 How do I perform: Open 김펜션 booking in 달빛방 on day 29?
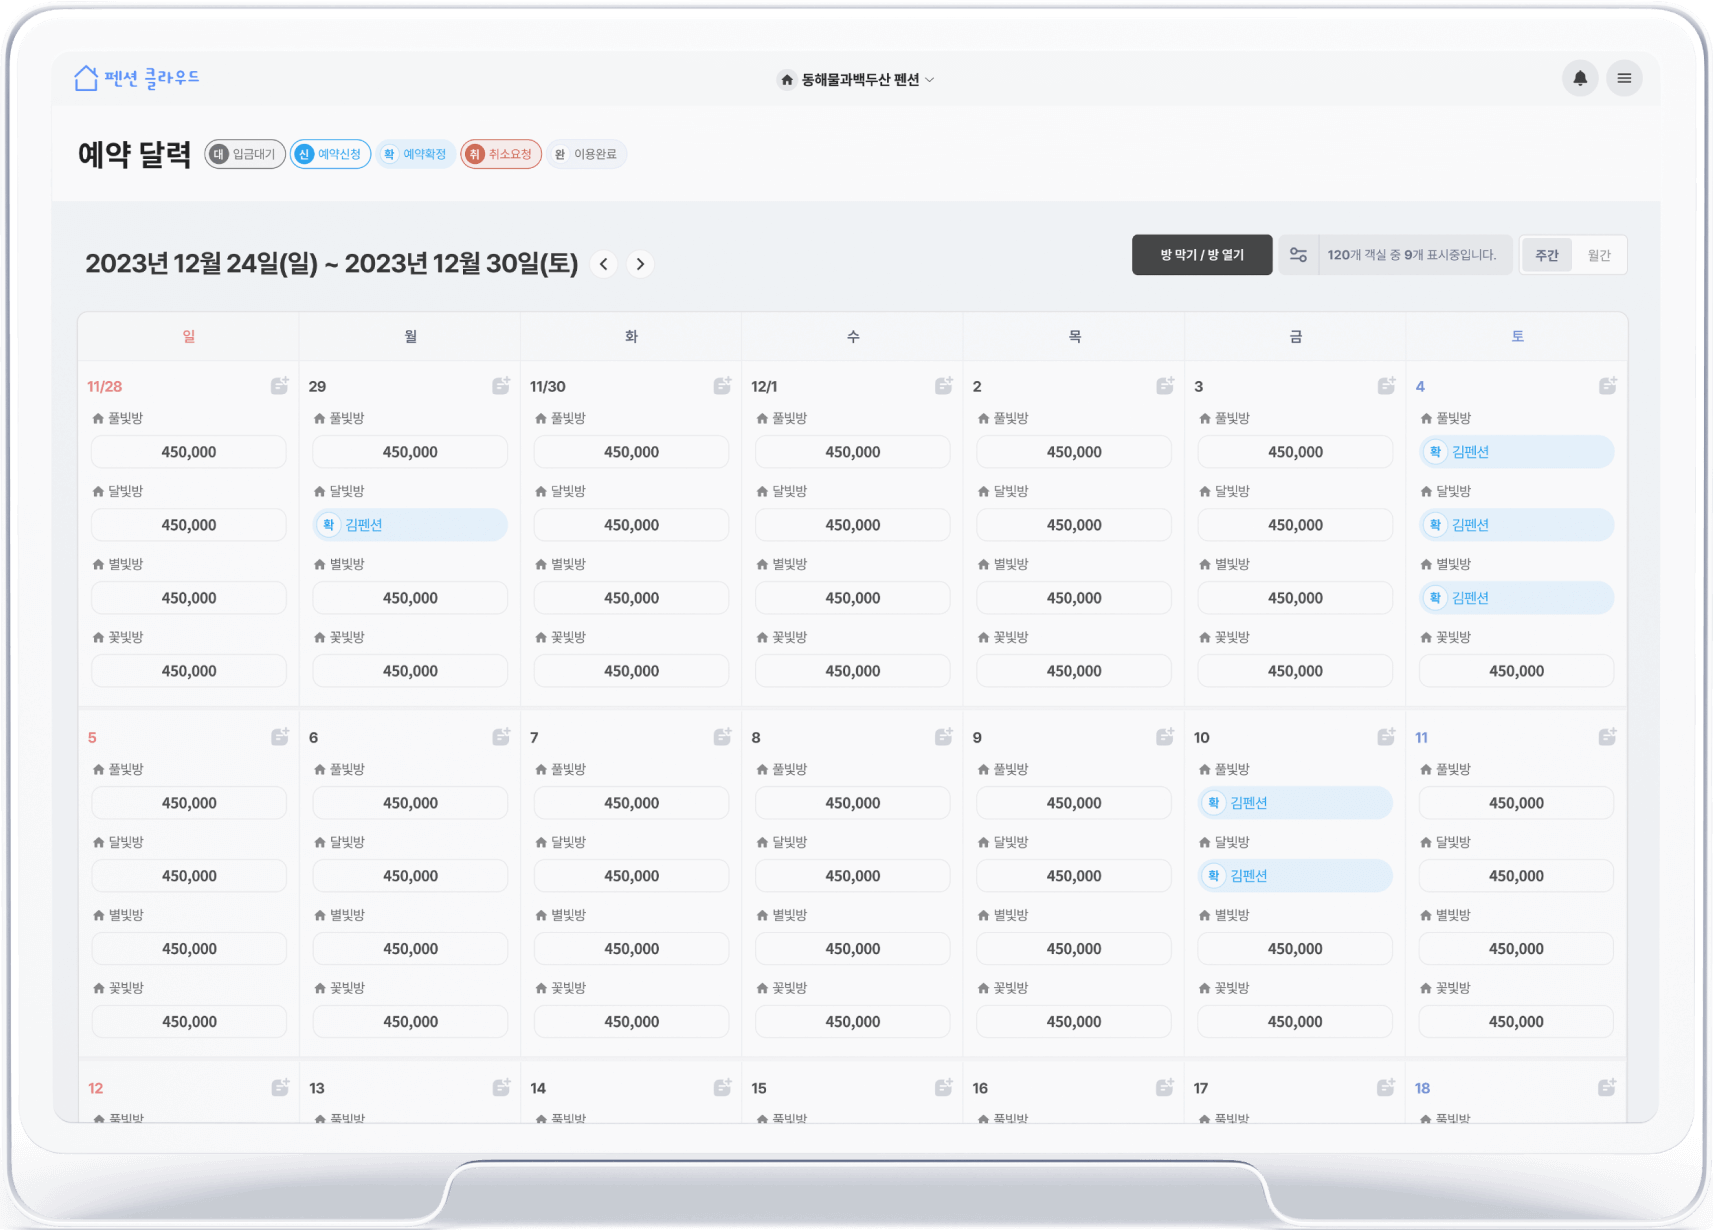tap(410, 525)
